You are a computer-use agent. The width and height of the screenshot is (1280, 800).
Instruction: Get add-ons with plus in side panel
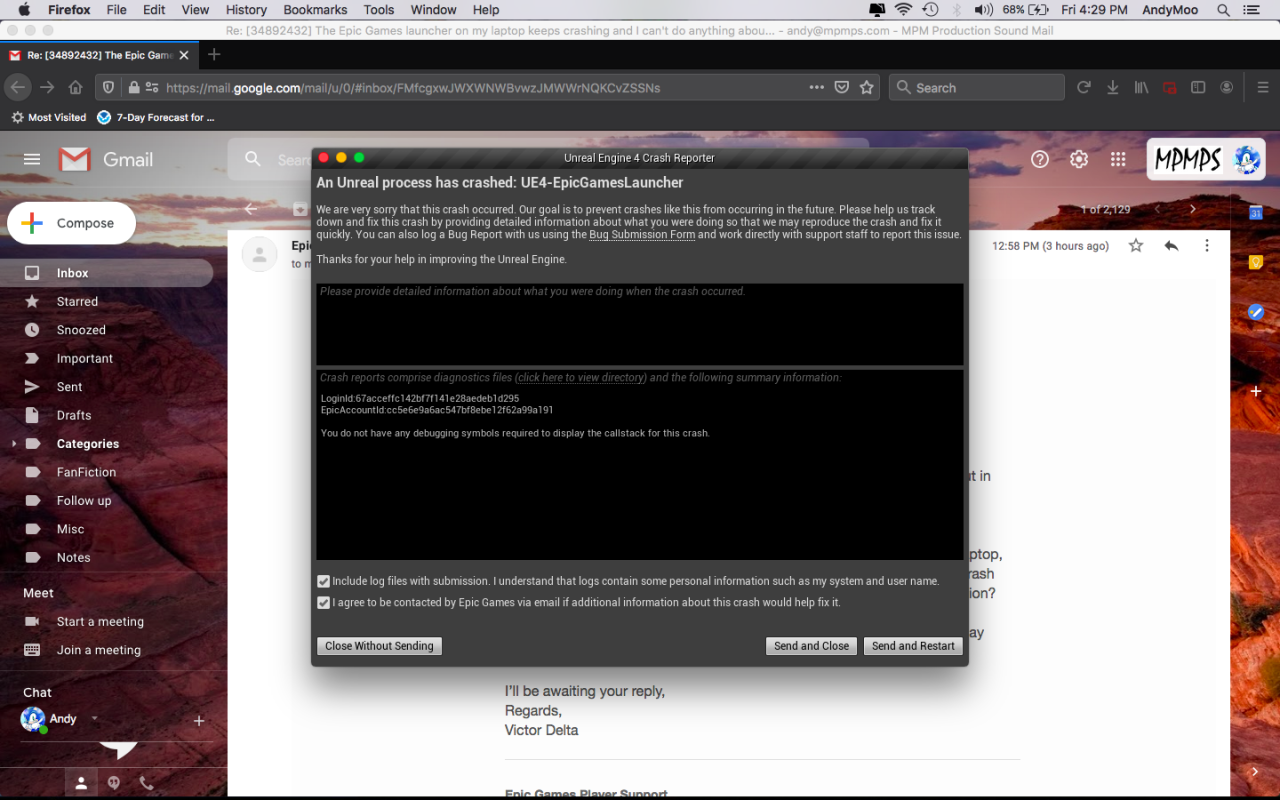click(x=1256, y=391)
